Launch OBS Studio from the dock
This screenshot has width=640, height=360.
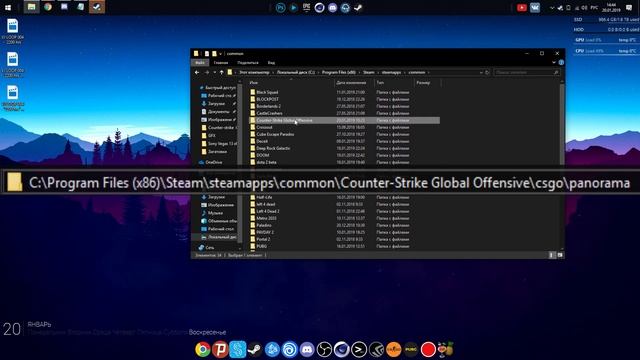(324, 349)
